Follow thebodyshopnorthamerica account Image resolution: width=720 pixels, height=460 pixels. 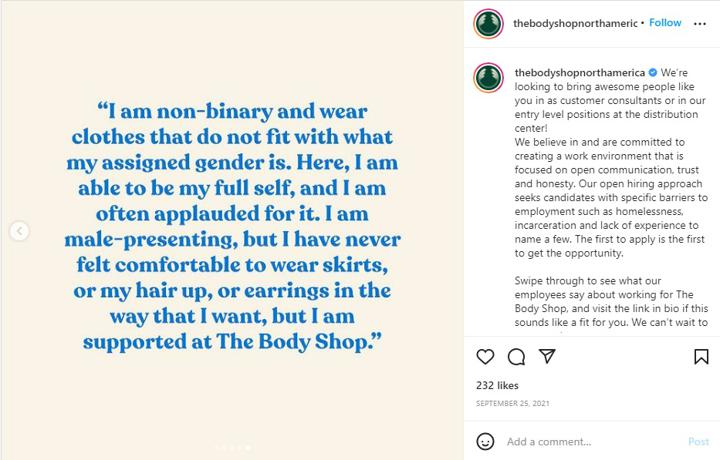coord(665,23)
